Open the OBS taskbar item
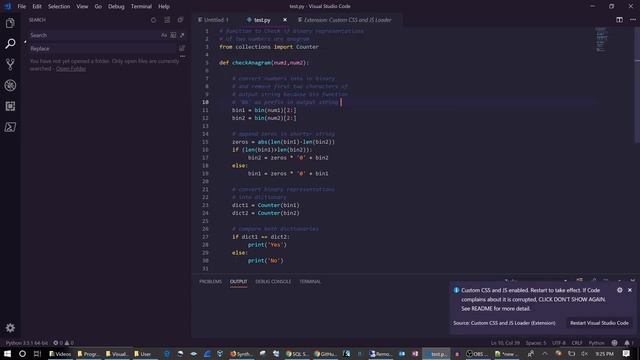 pos(476,354)
